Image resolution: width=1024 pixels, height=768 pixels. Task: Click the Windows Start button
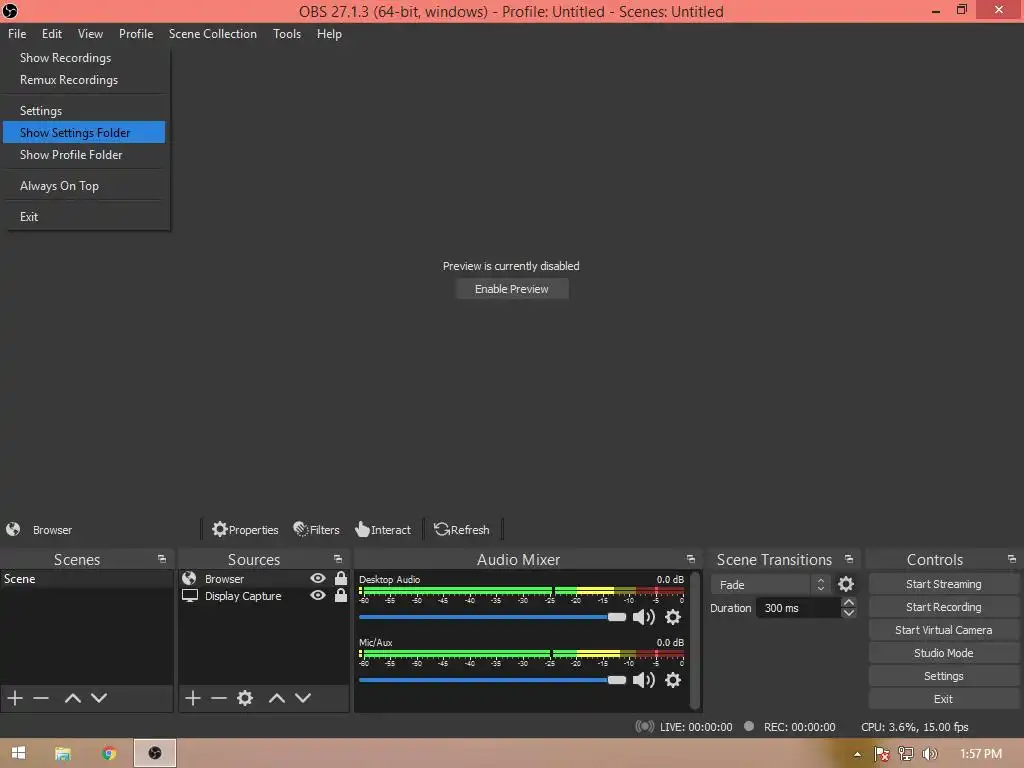(x=18, y=753)
